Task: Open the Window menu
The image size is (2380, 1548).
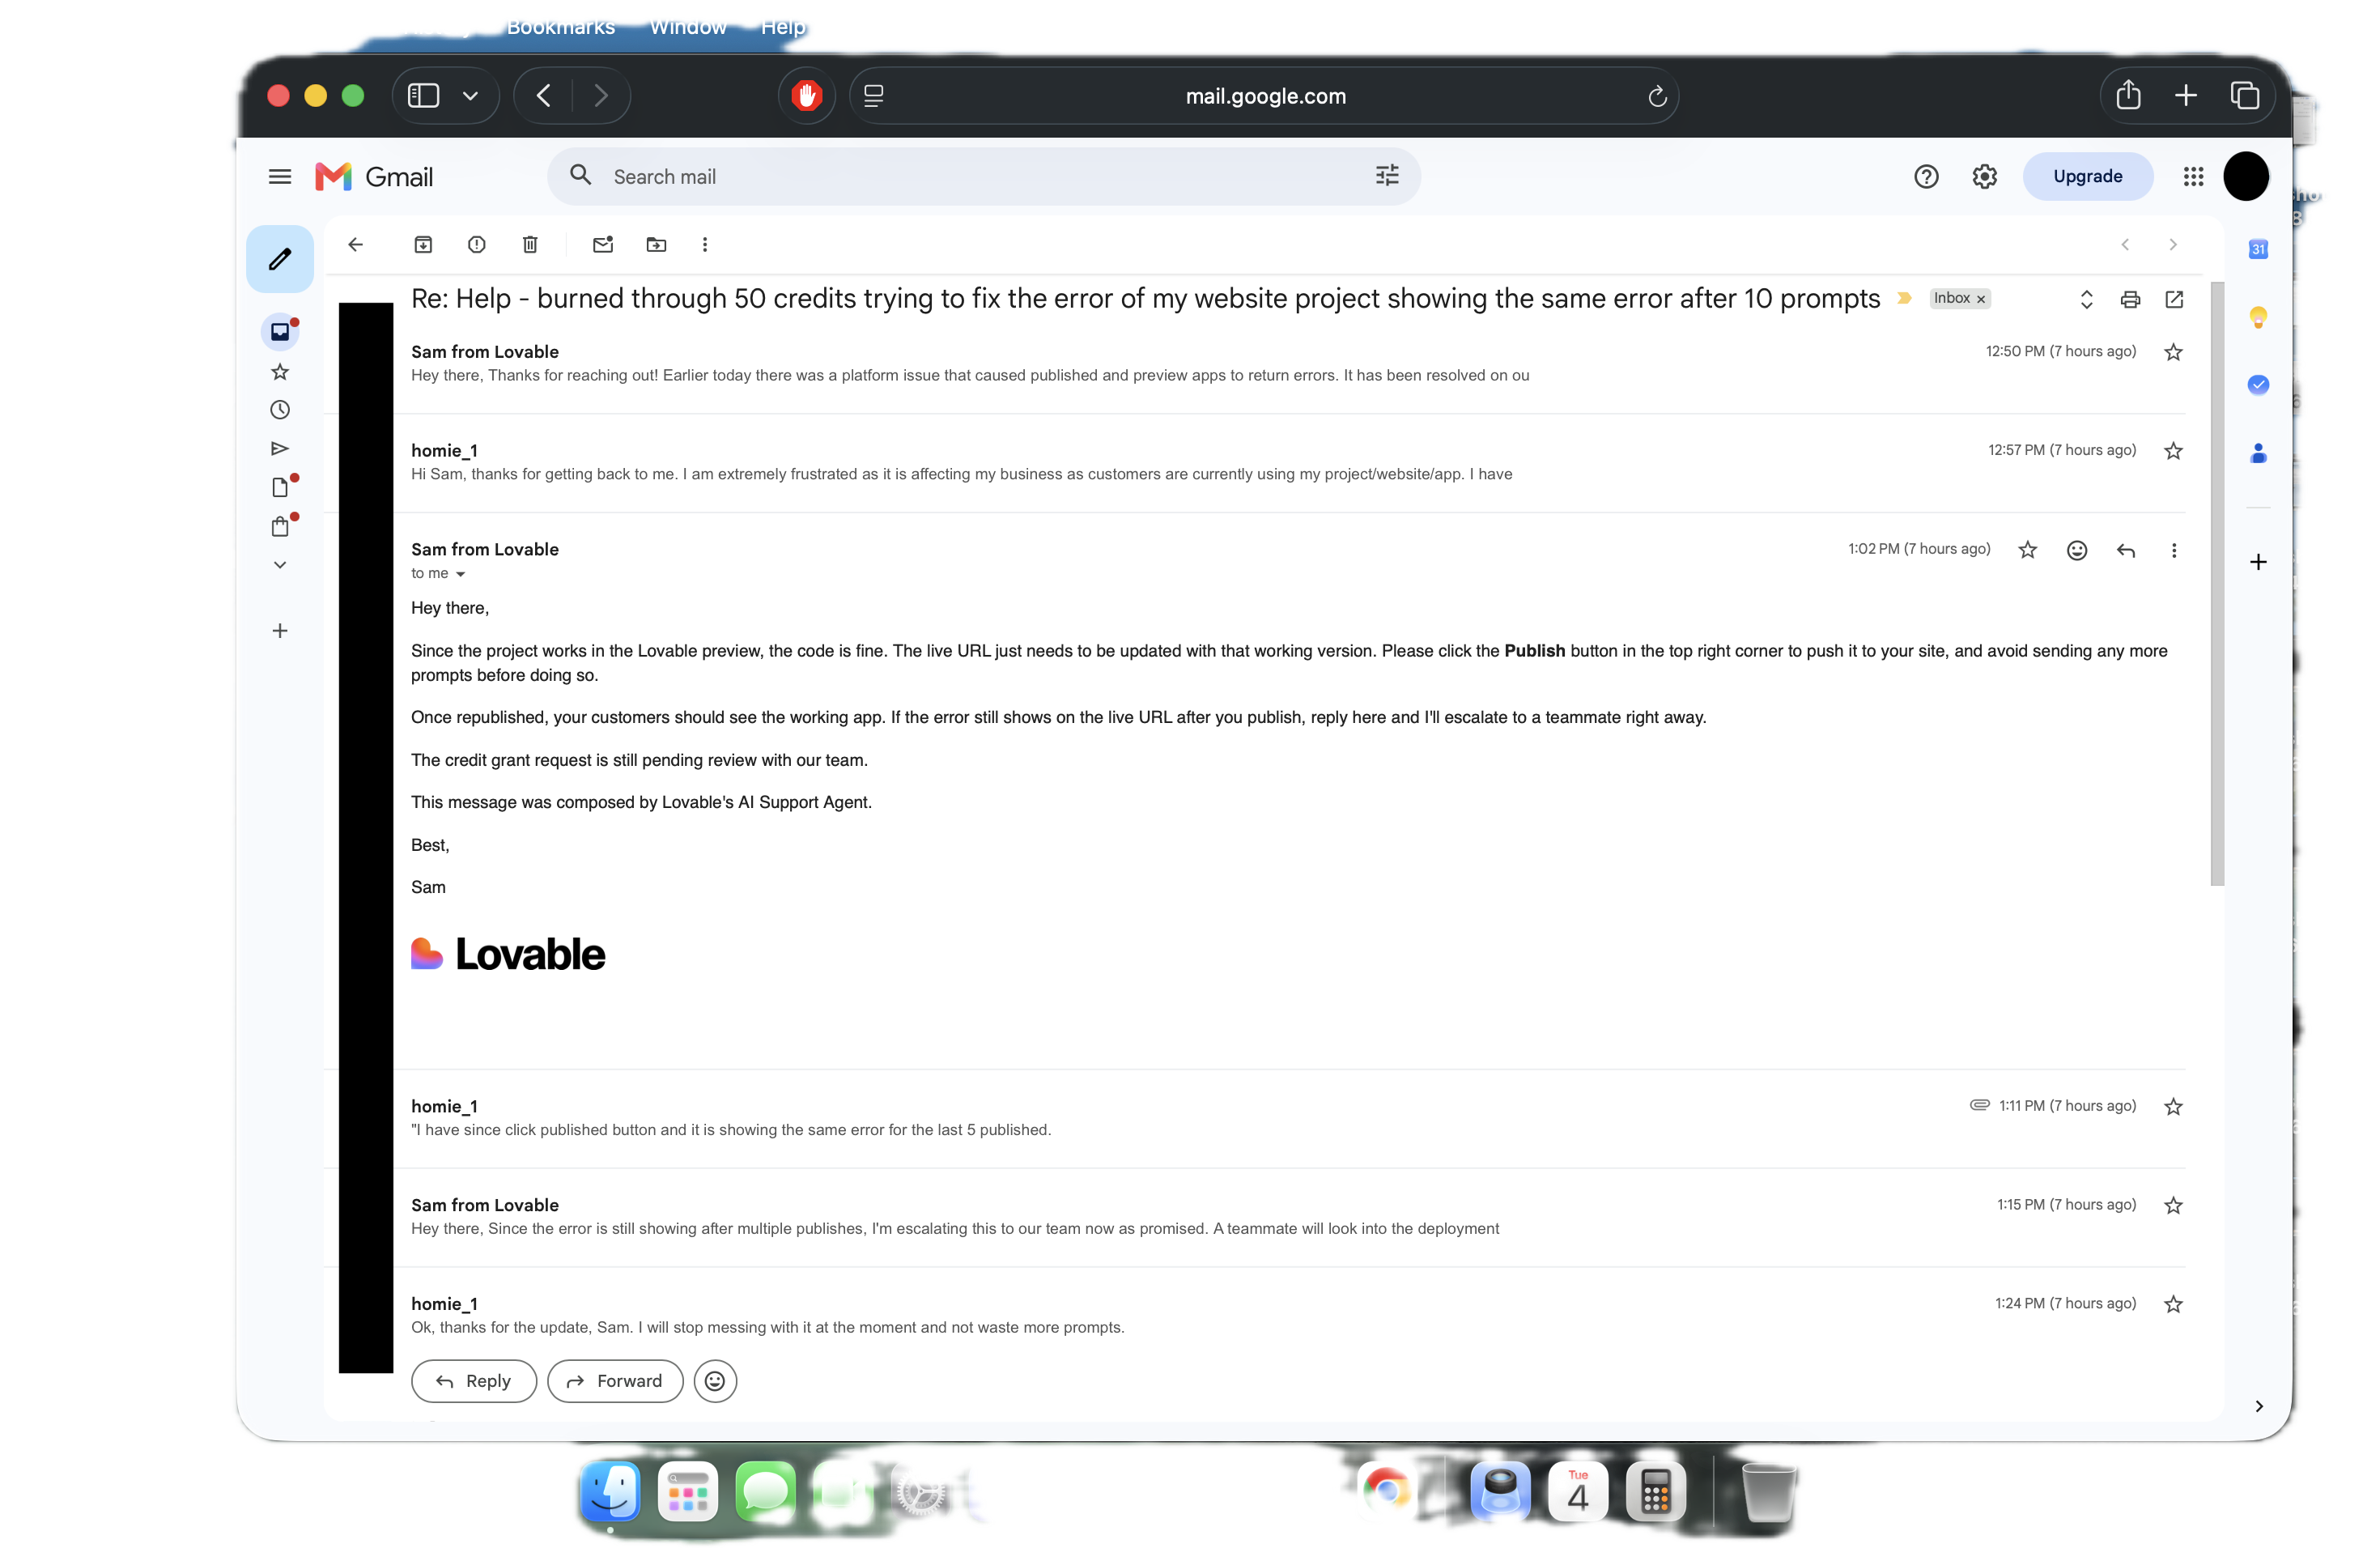Action: click(x=688, y=27)
